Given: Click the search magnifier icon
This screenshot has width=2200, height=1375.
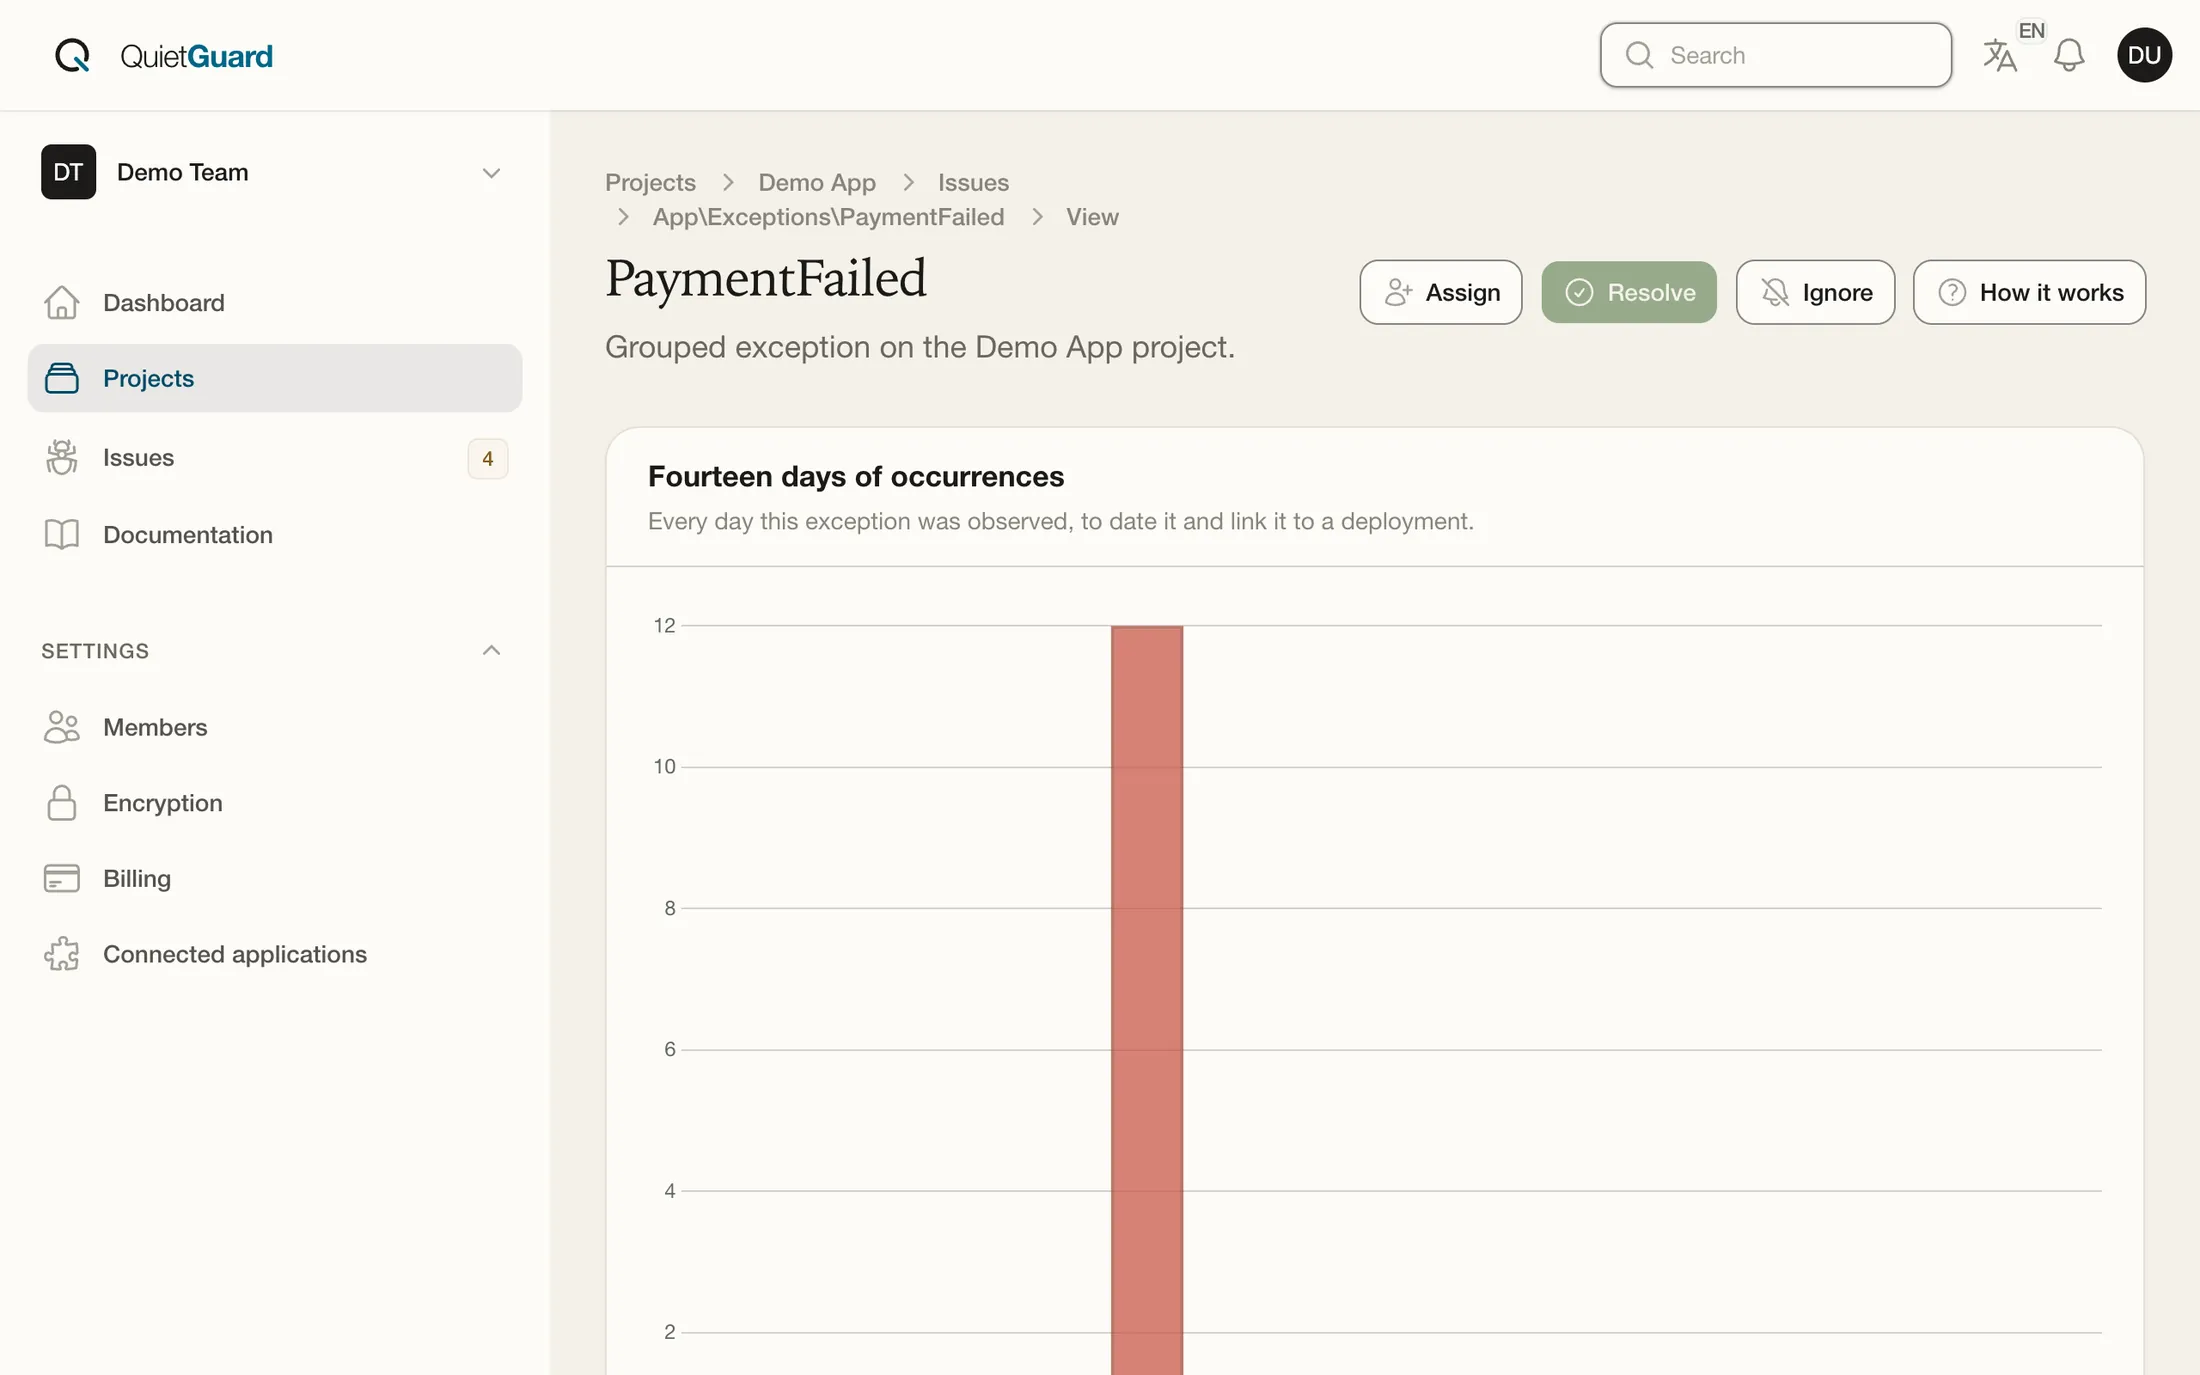Looking at the screenshot, I should click(x=1639, y=55).
